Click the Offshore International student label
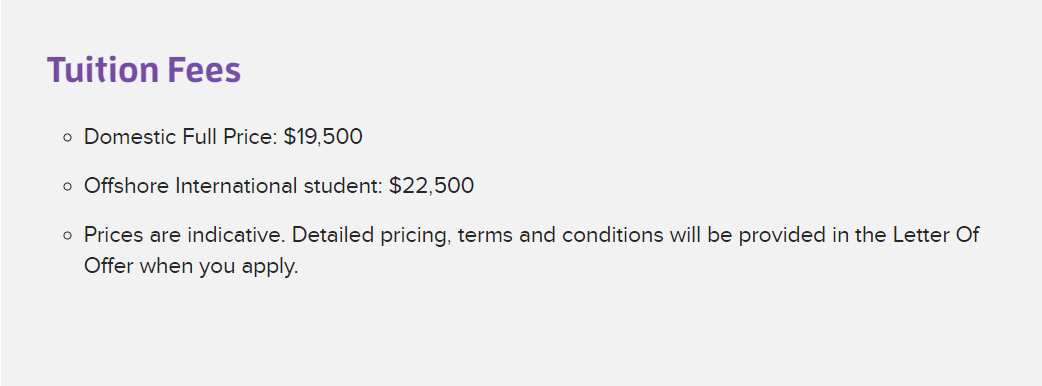The width and height of the screenshot is (1042, 386). coord(233,186)
